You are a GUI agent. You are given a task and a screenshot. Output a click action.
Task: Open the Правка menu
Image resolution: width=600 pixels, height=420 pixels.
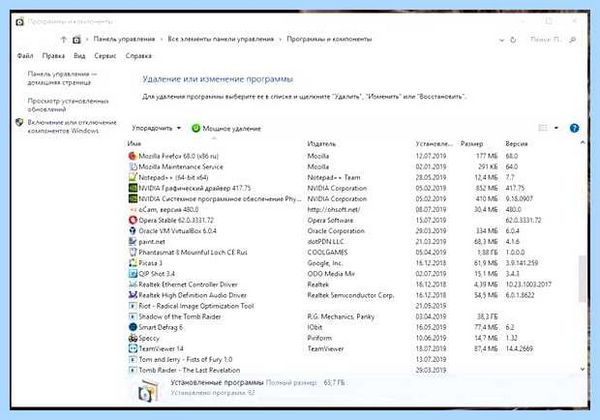click(53, 56)
